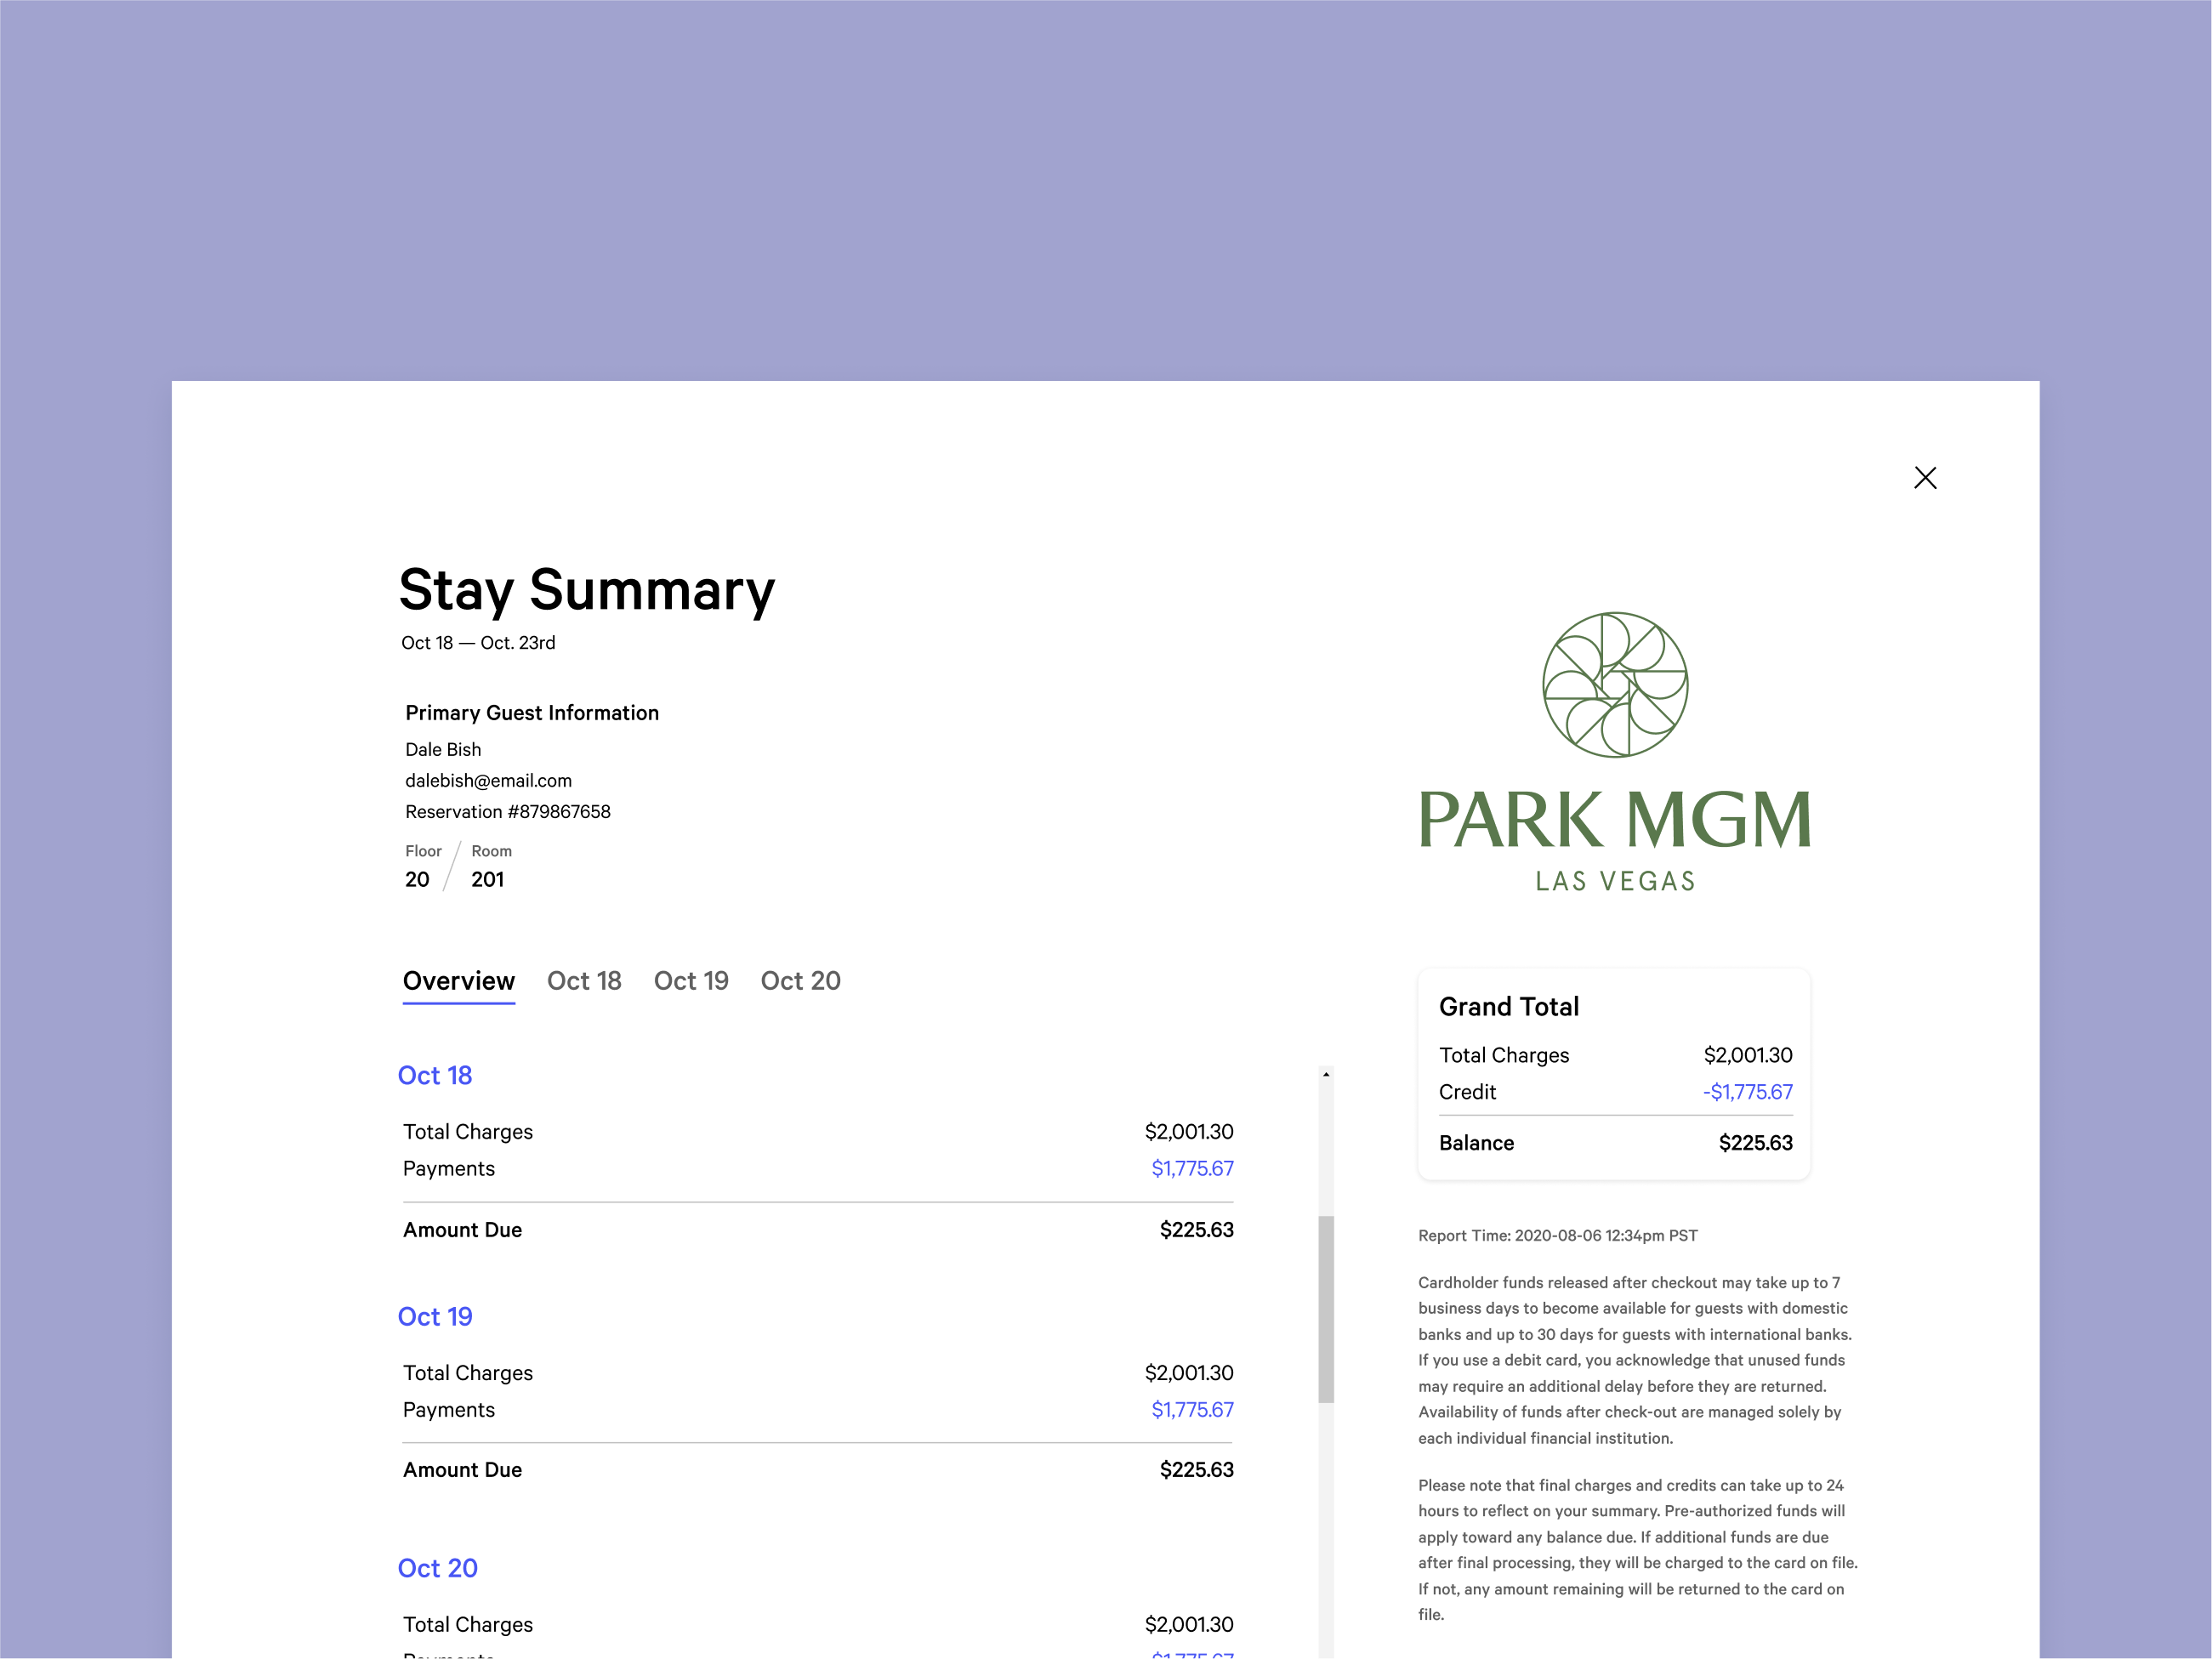Close the Stay Summary dialog

click(x=1925, y=478)
